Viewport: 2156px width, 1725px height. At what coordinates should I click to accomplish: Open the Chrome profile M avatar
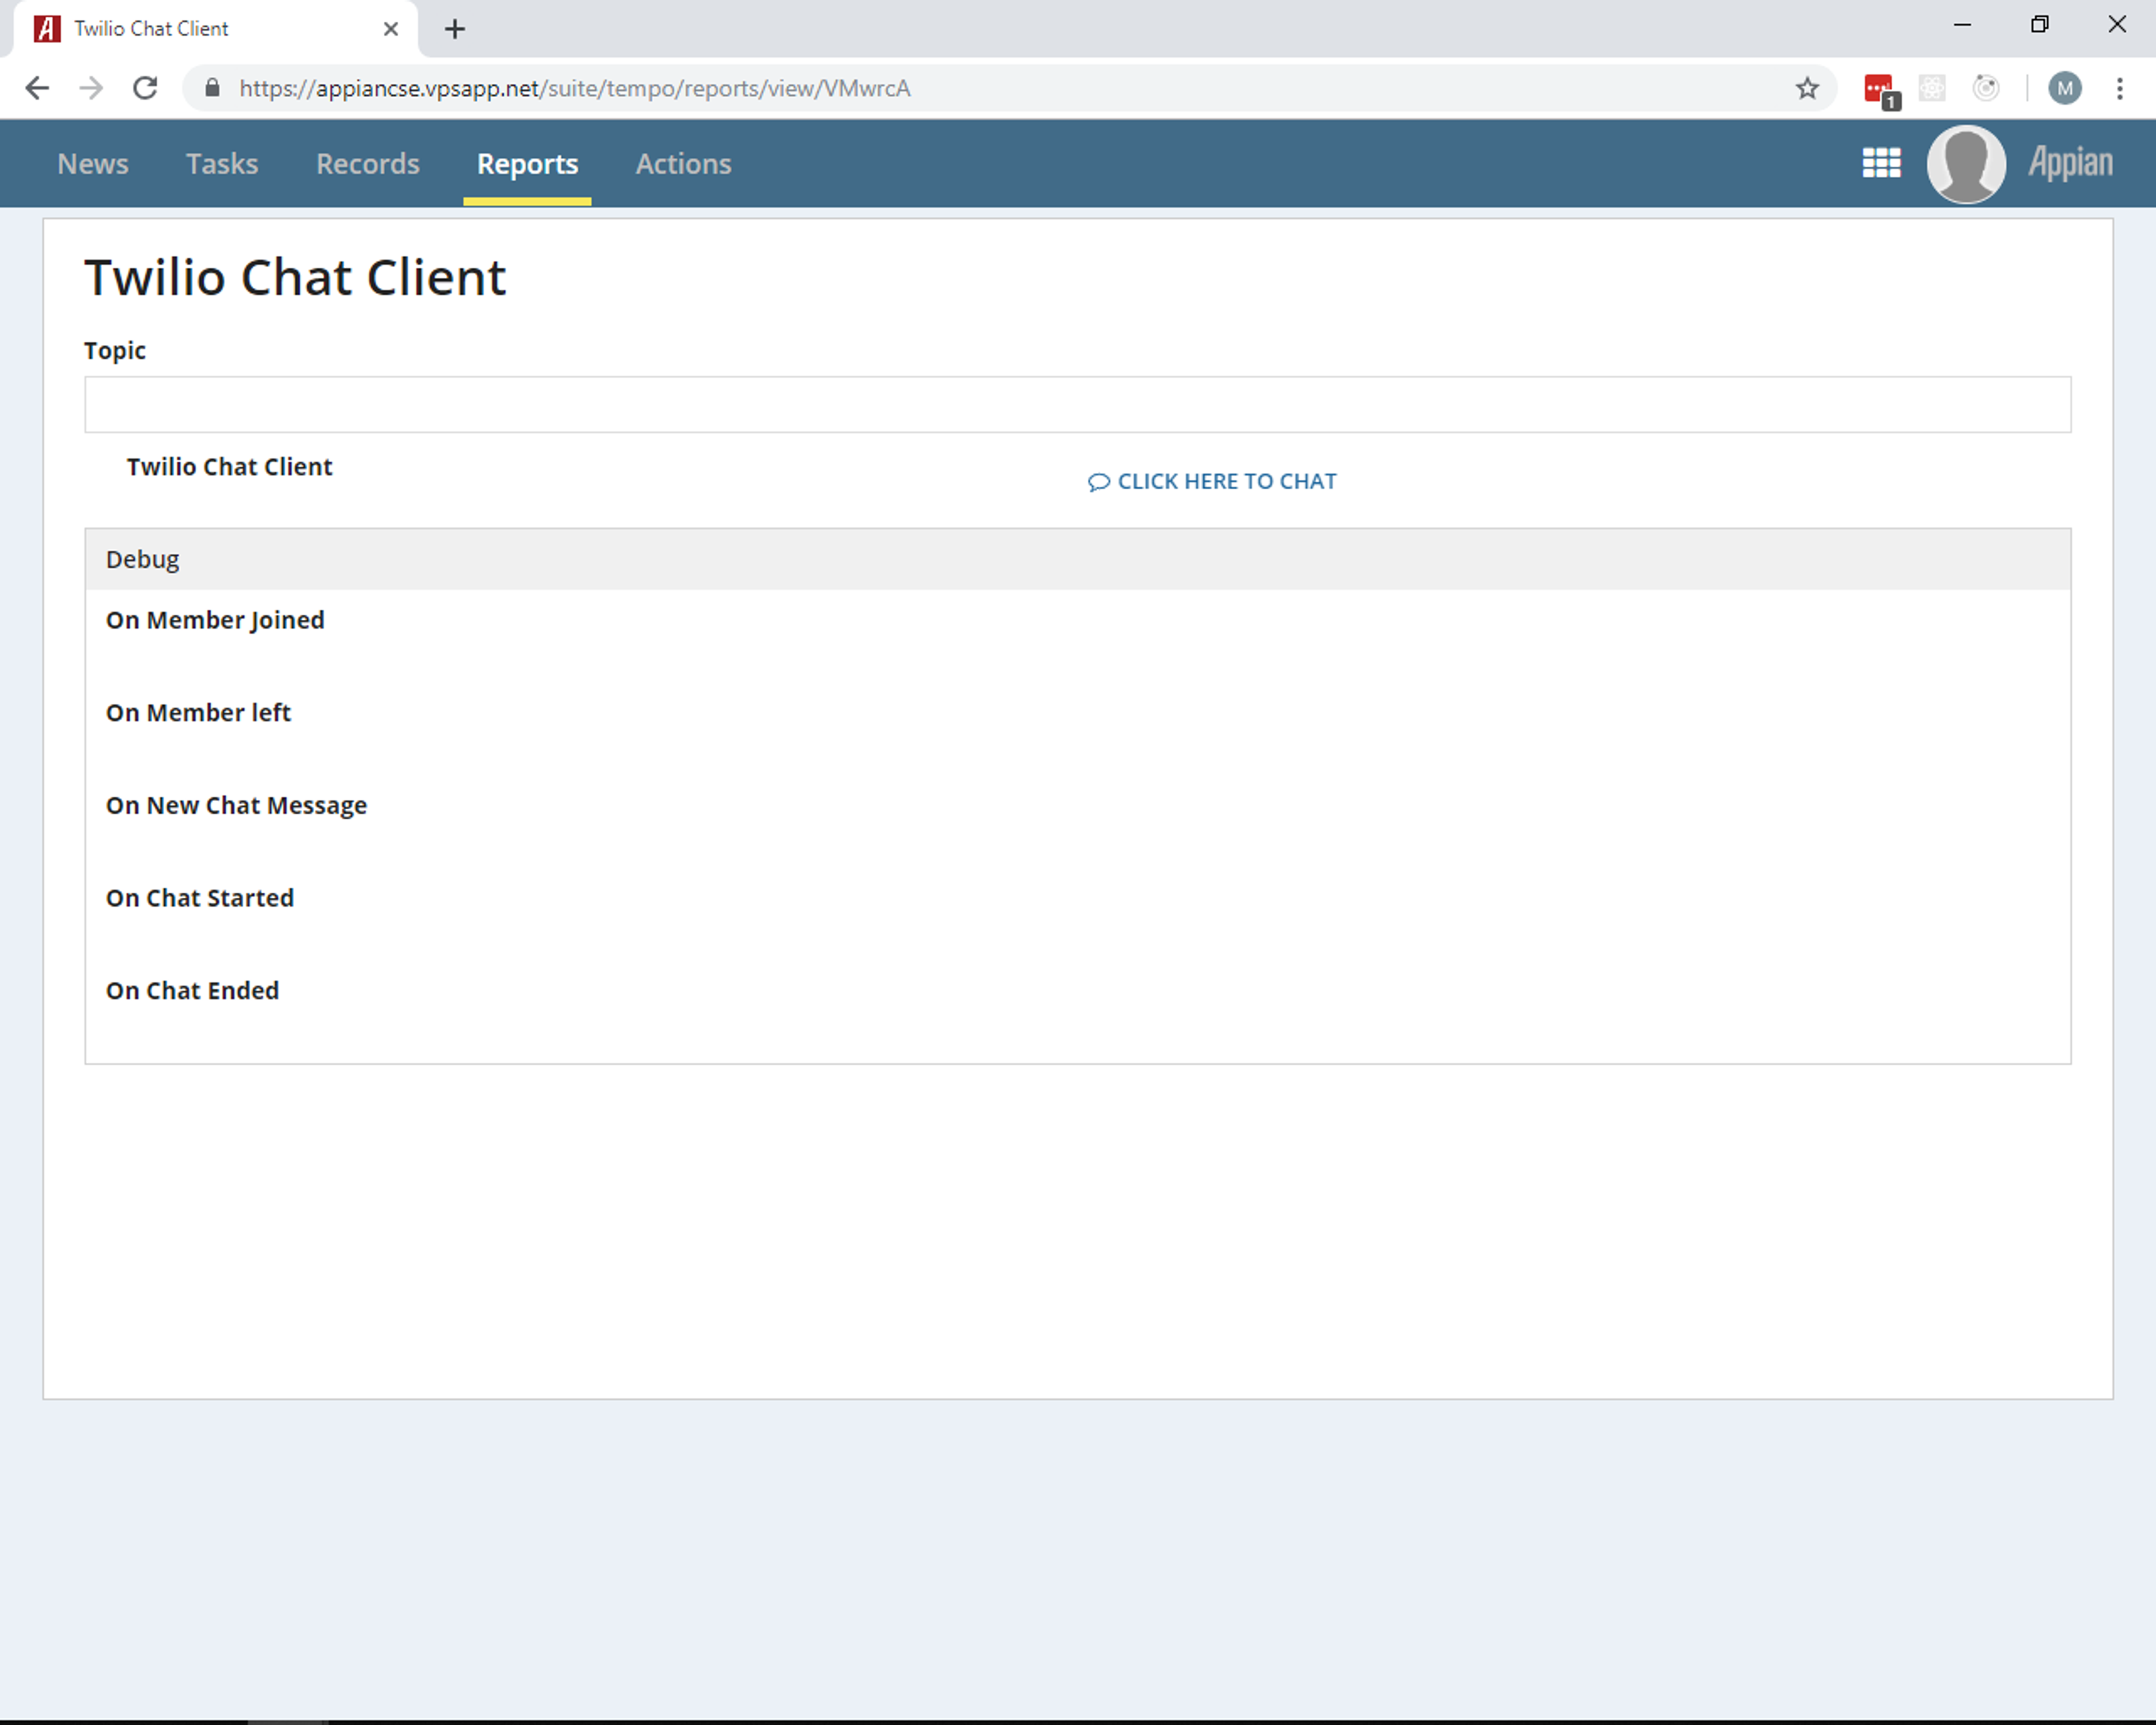[x=2065, y=88]
